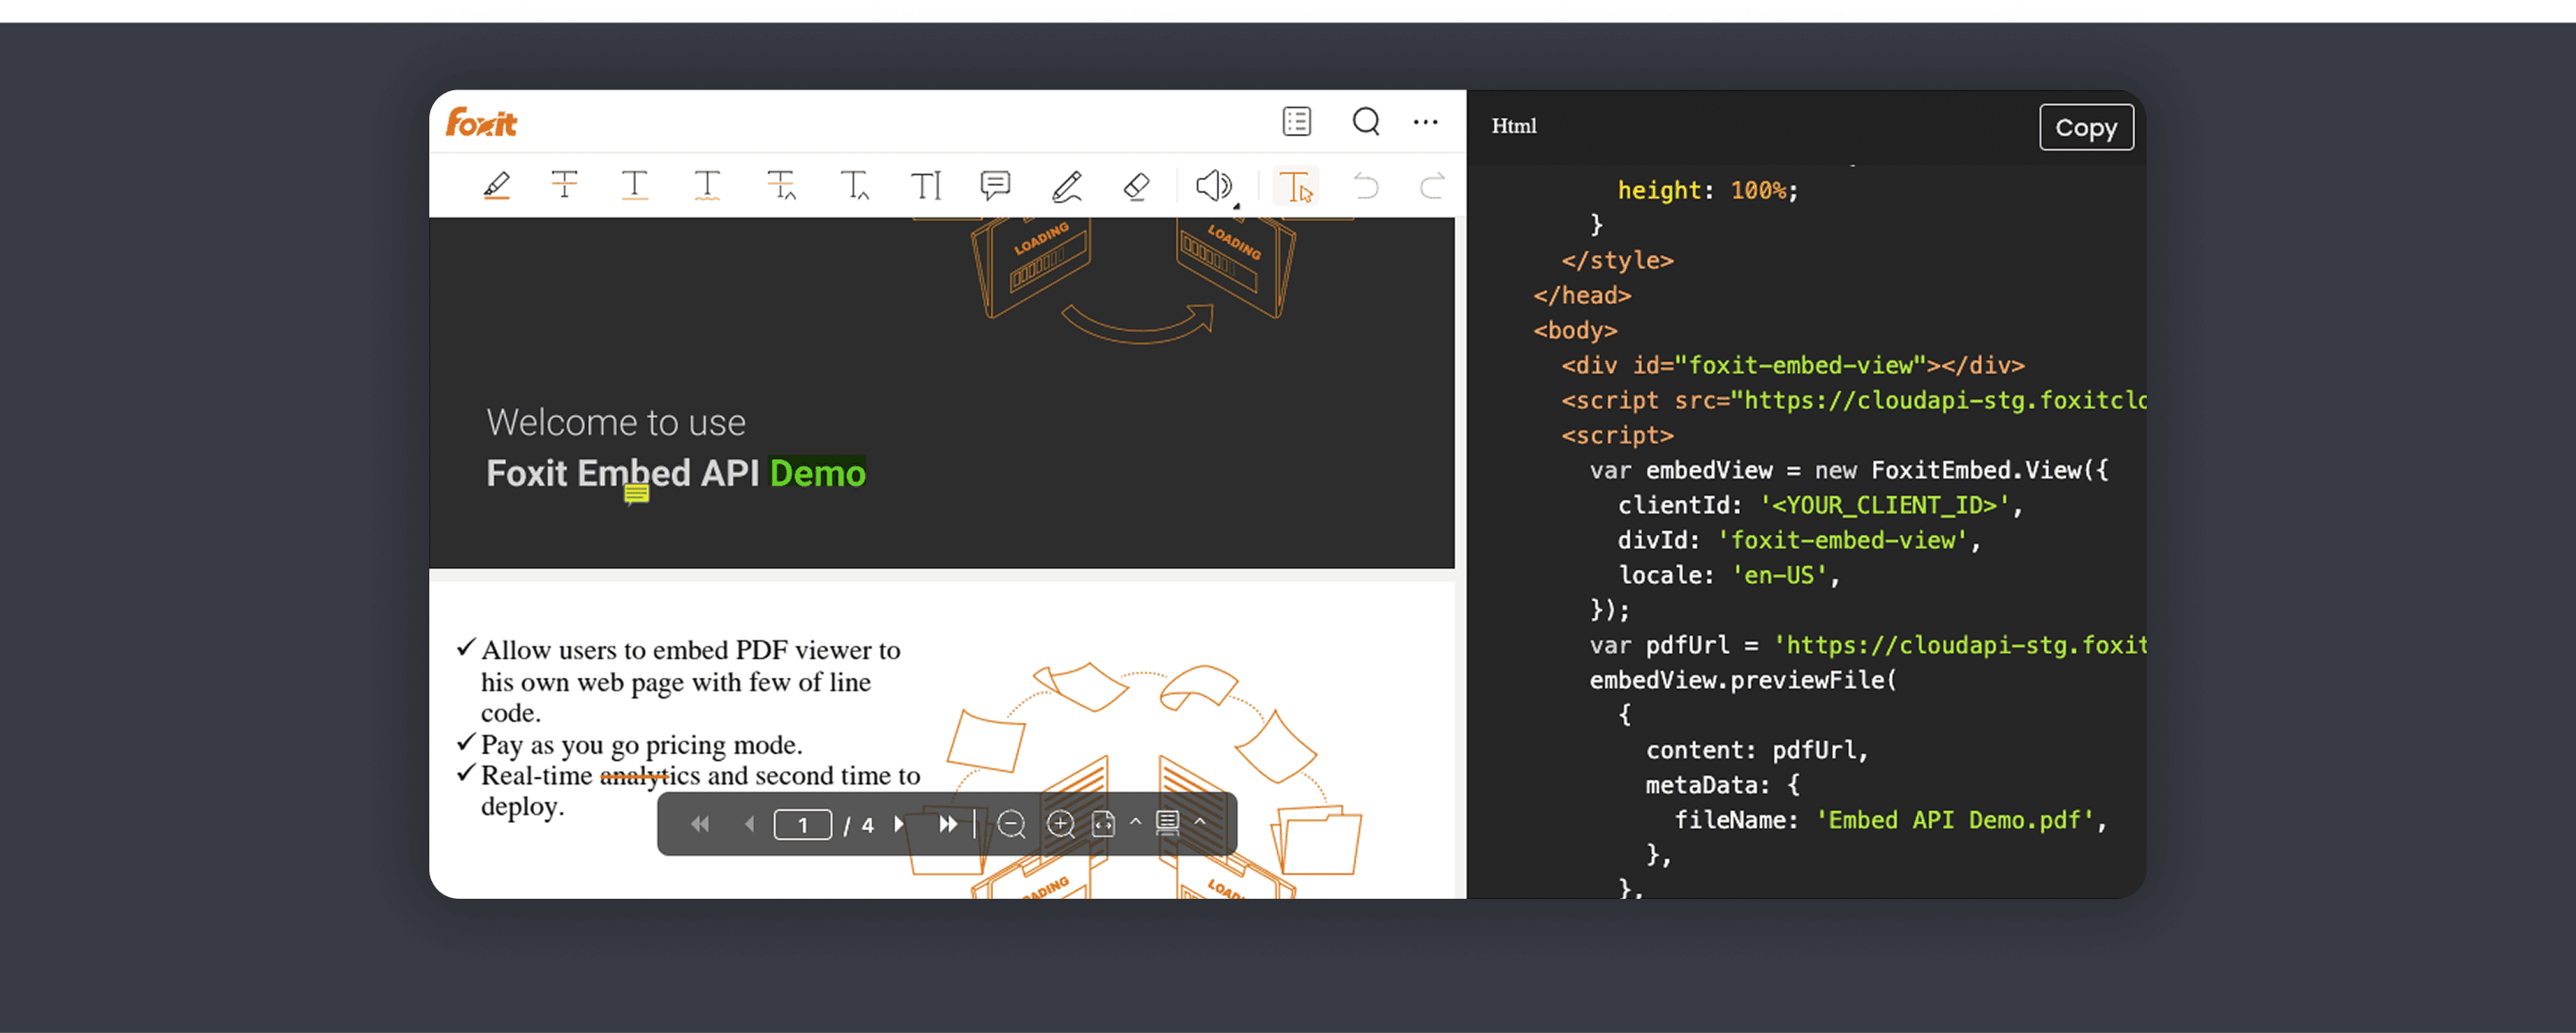This screenshot has height=1033, width=2576.
Task: Copy the HTML code snippet
Action: 2086,128
